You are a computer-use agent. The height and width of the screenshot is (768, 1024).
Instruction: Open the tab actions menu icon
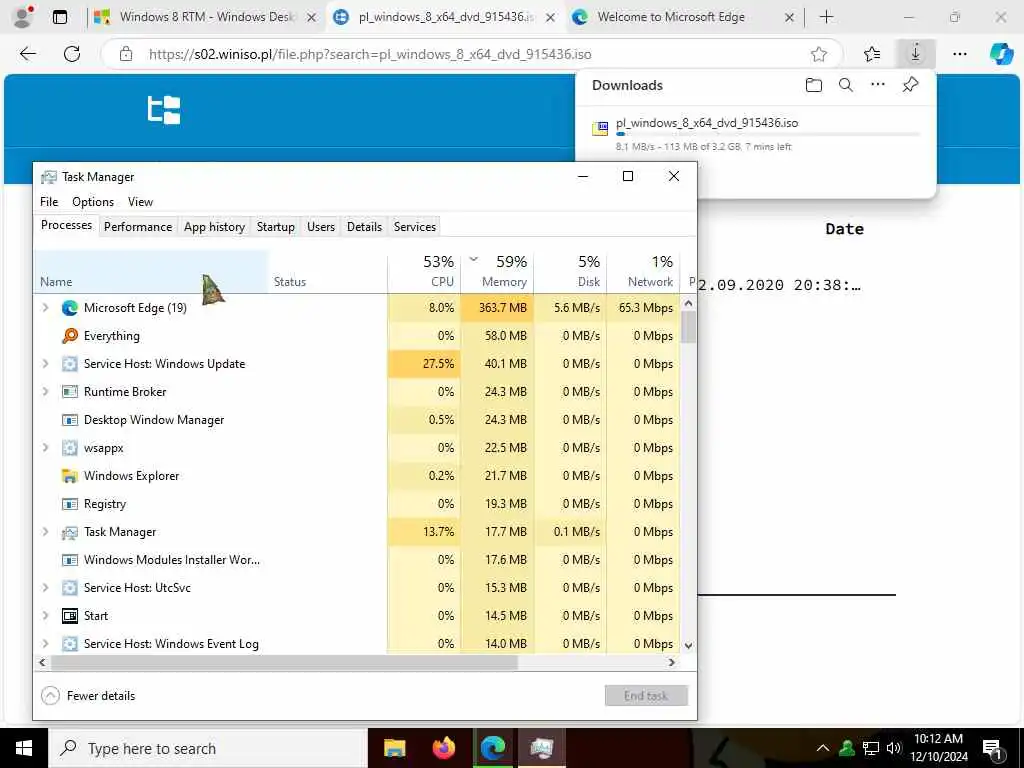click(60, 18)
